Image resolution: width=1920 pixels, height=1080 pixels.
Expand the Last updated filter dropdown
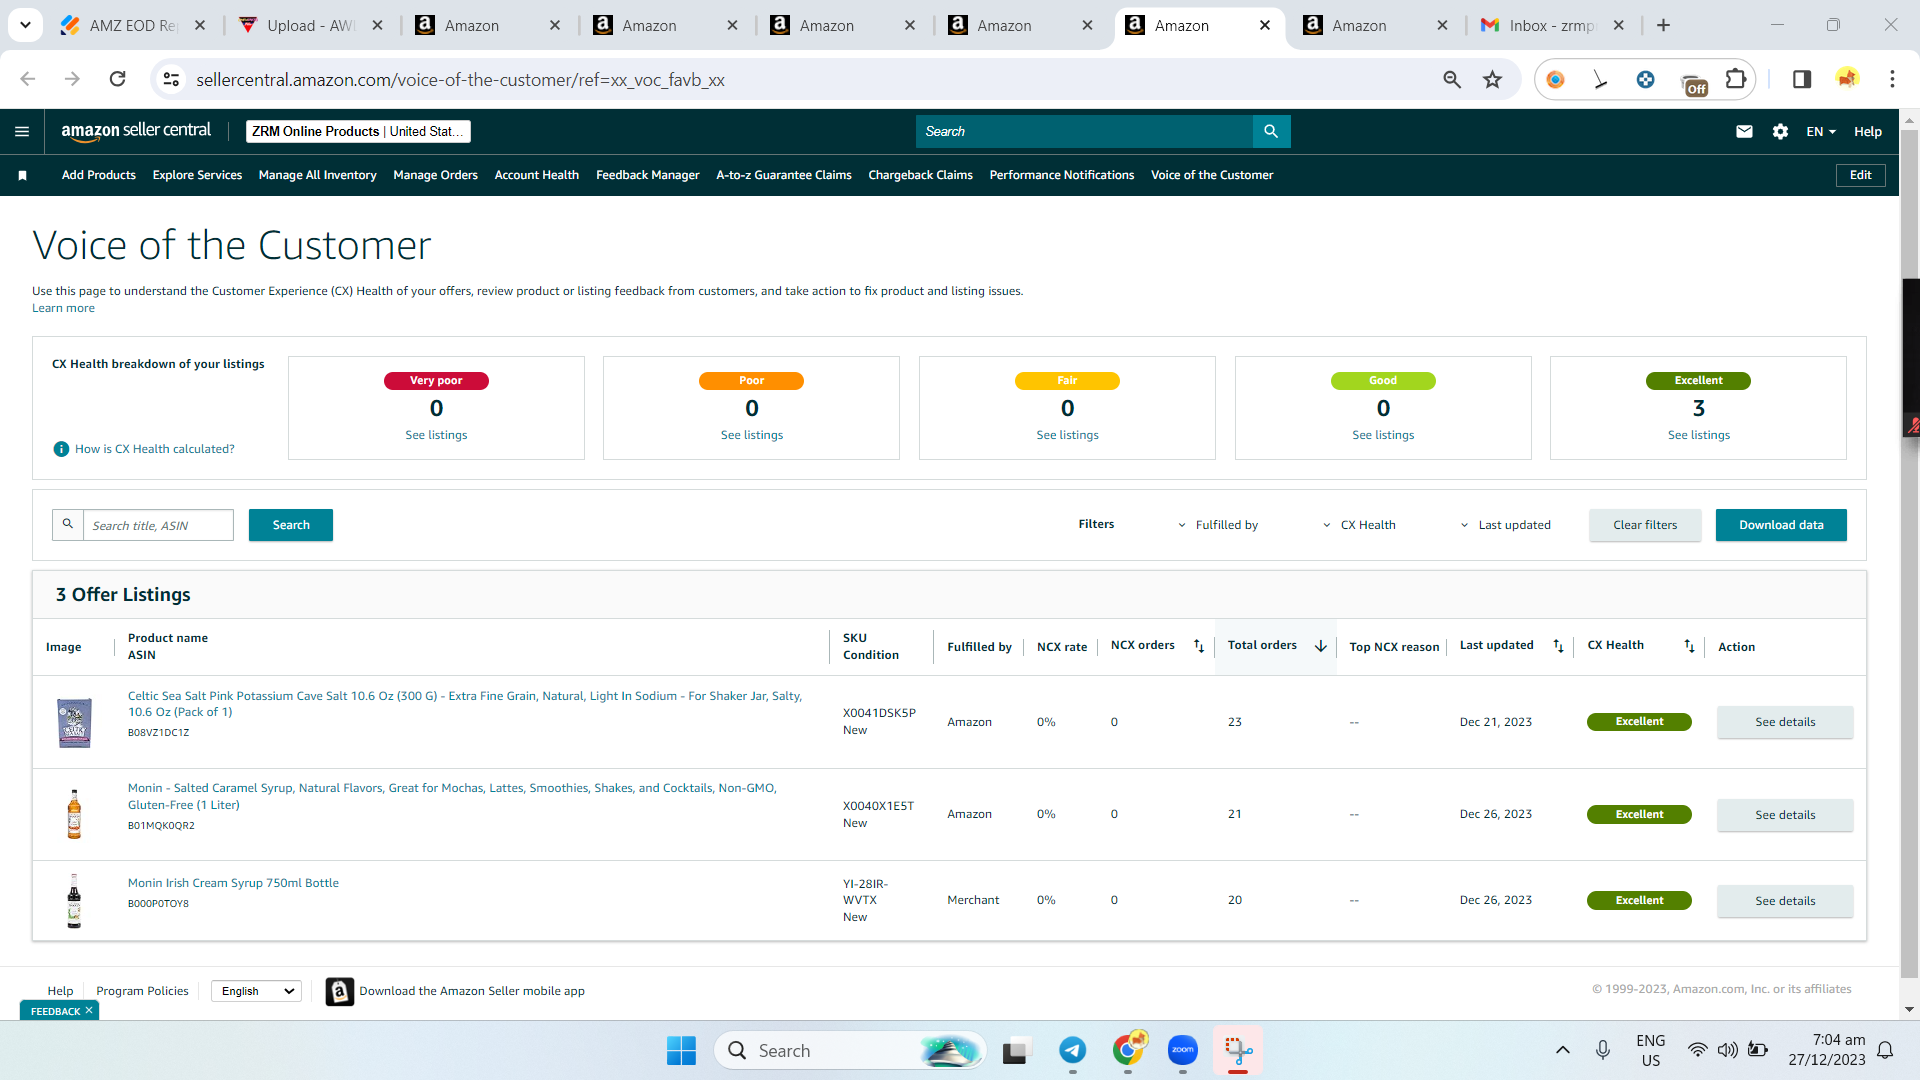1504,525
